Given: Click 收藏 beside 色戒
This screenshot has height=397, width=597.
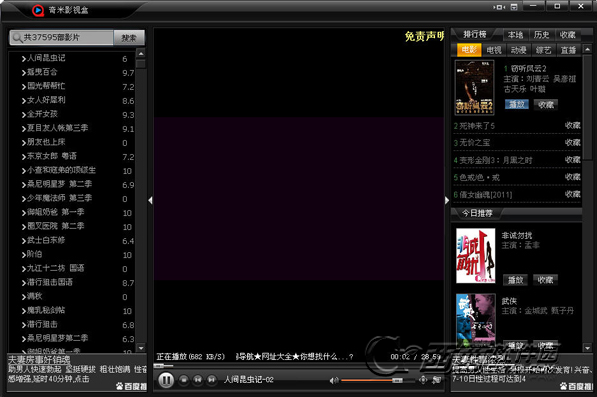Looking at the screenshot, I should [x=573, y=177].
